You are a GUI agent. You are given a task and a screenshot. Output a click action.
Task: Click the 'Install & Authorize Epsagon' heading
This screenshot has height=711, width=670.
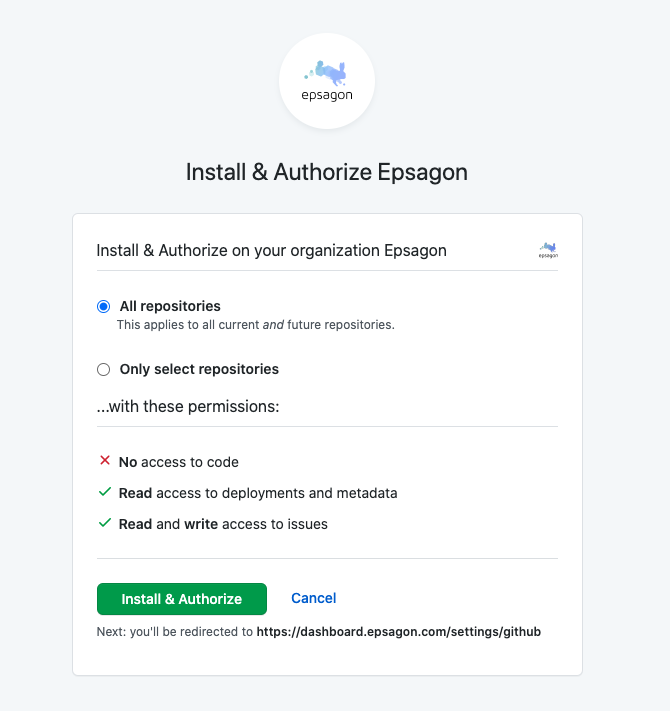point(327,172)
